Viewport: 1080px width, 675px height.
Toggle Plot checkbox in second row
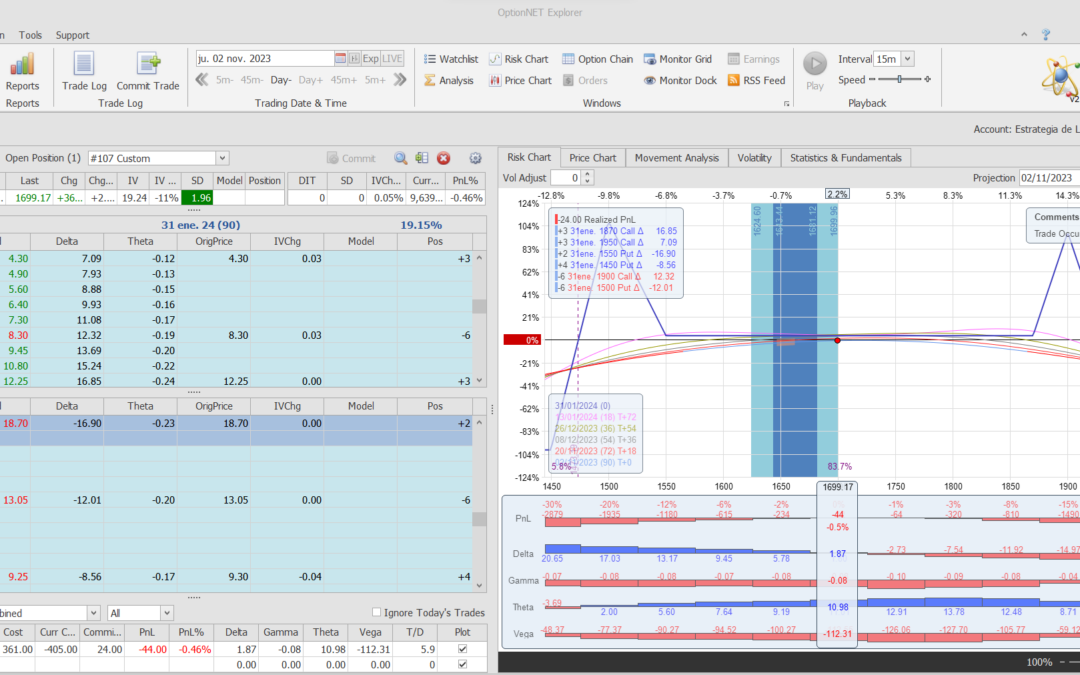click(461, 664)
